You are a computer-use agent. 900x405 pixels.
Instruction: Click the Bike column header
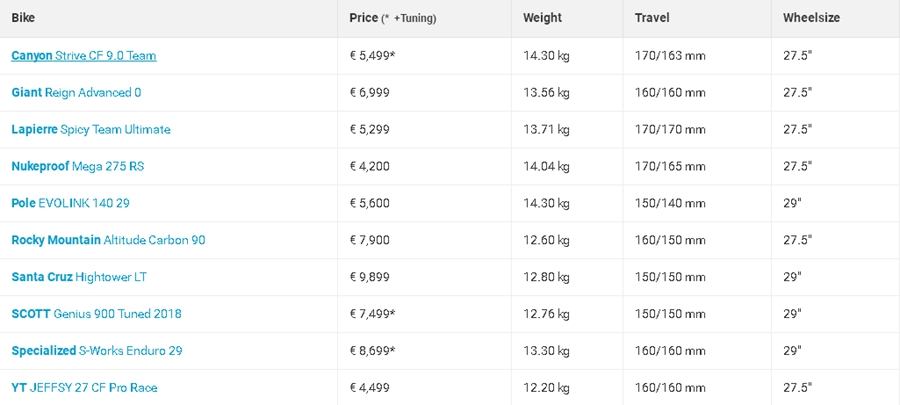point(23,18)
